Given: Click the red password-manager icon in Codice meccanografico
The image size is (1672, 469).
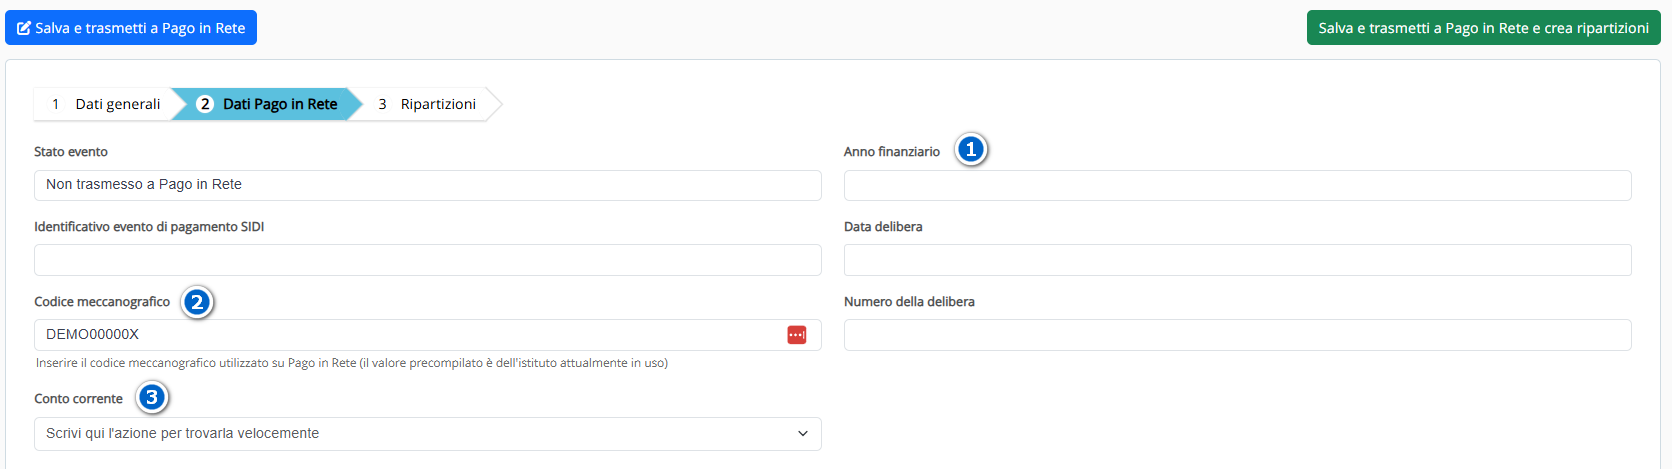Looking at the screenshot, I should pos(797,335).
